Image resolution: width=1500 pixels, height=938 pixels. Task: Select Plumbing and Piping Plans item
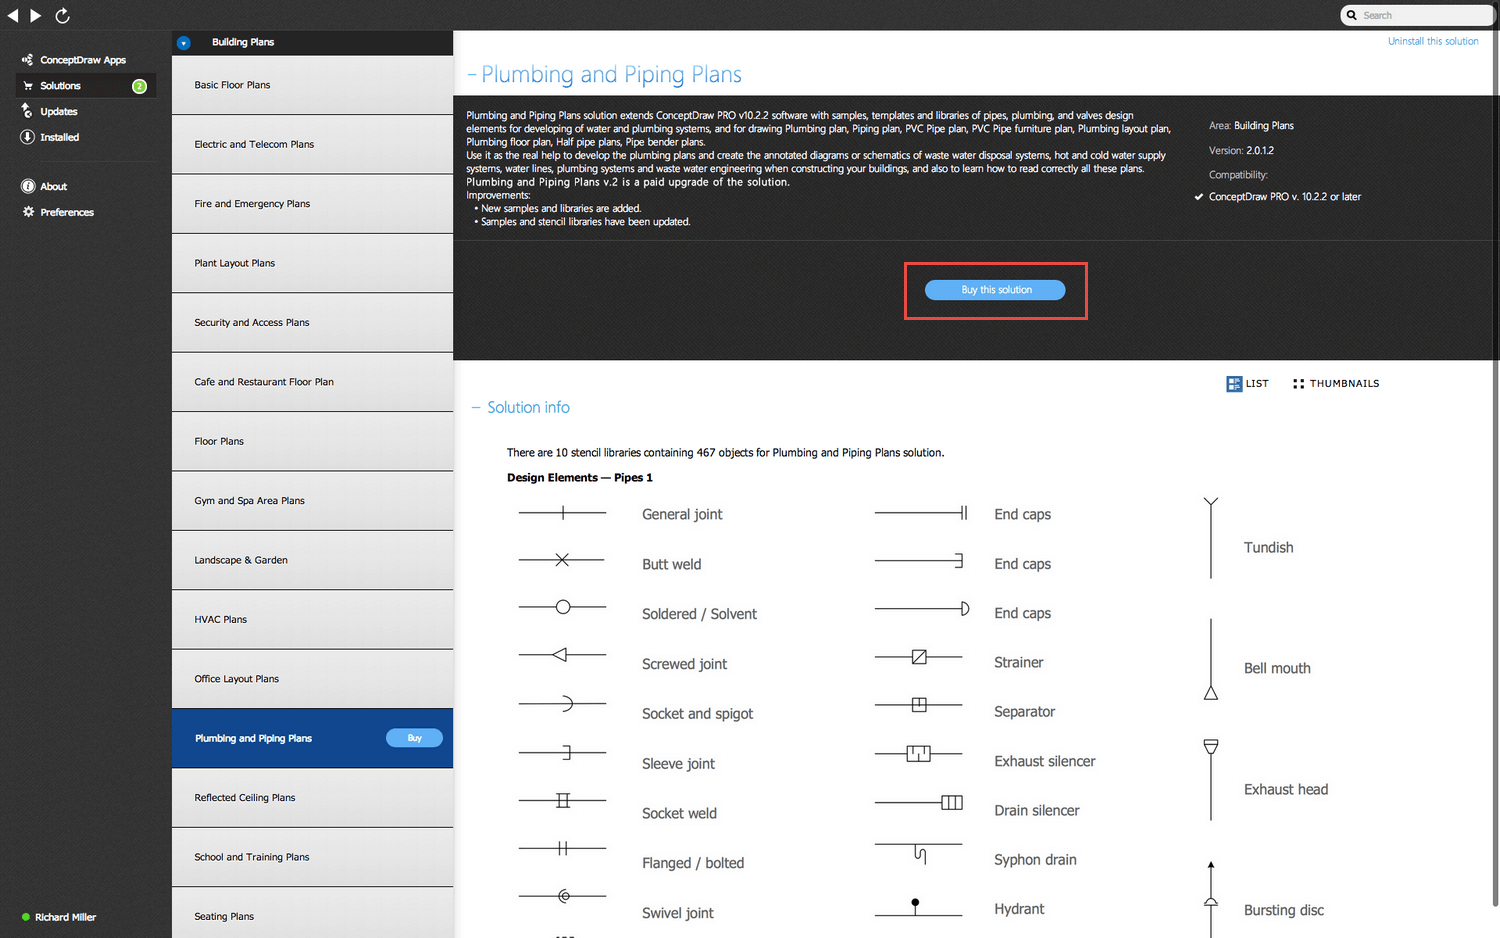tap(312, 738)
